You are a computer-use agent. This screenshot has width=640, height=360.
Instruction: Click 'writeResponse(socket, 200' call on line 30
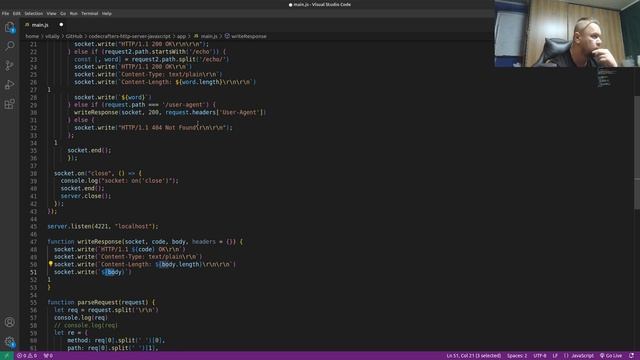pyautogui.click(x=117, y=112)
